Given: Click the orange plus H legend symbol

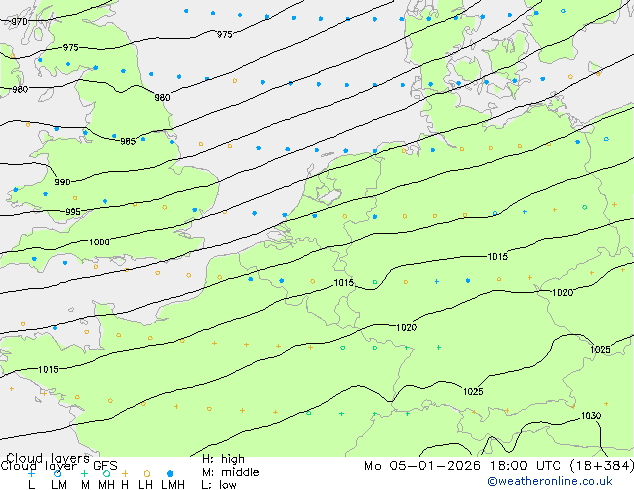Looking at the screenshot, I should pyautogui.click(x=125, y=473).
